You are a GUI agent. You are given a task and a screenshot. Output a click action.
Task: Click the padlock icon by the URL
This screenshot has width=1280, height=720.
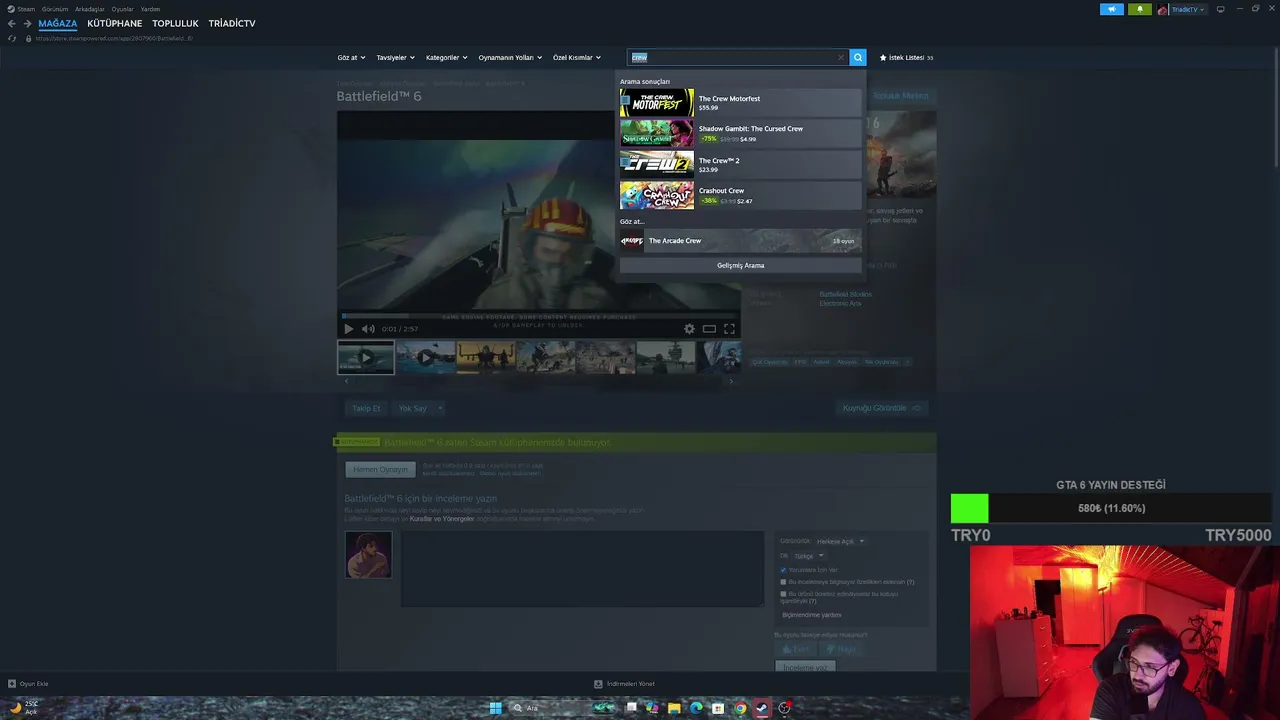coord(28,38)
